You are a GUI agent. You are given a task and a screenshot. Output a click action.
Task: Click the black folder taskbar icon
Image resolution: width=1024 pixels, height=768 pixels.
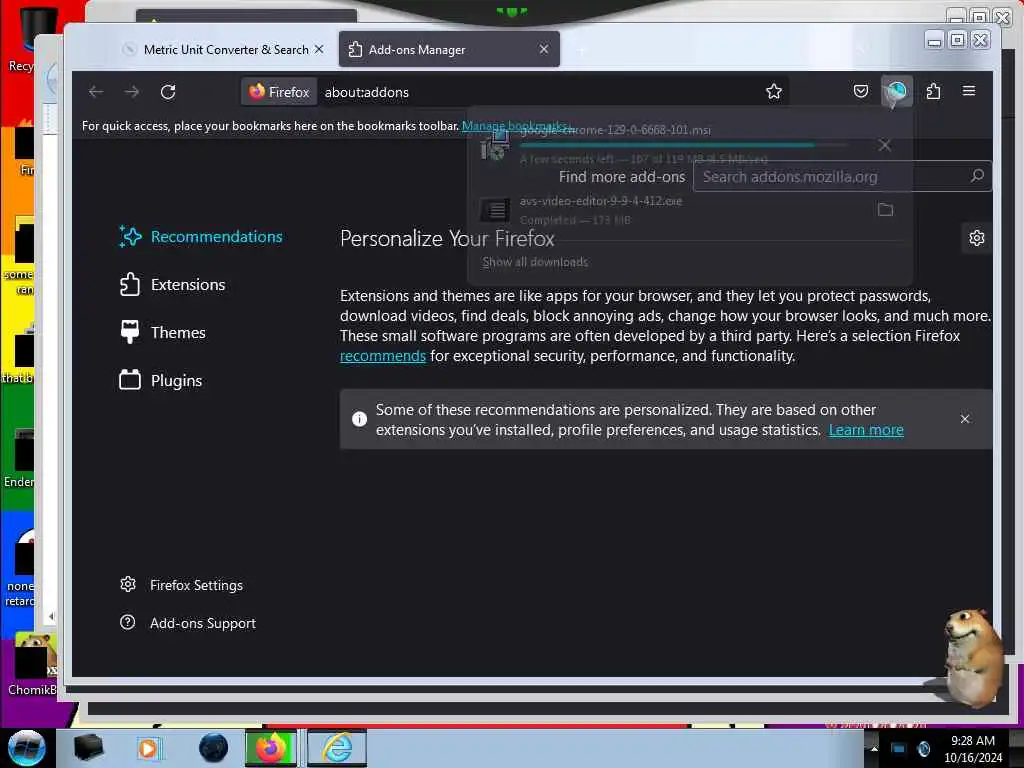(88, 748)
